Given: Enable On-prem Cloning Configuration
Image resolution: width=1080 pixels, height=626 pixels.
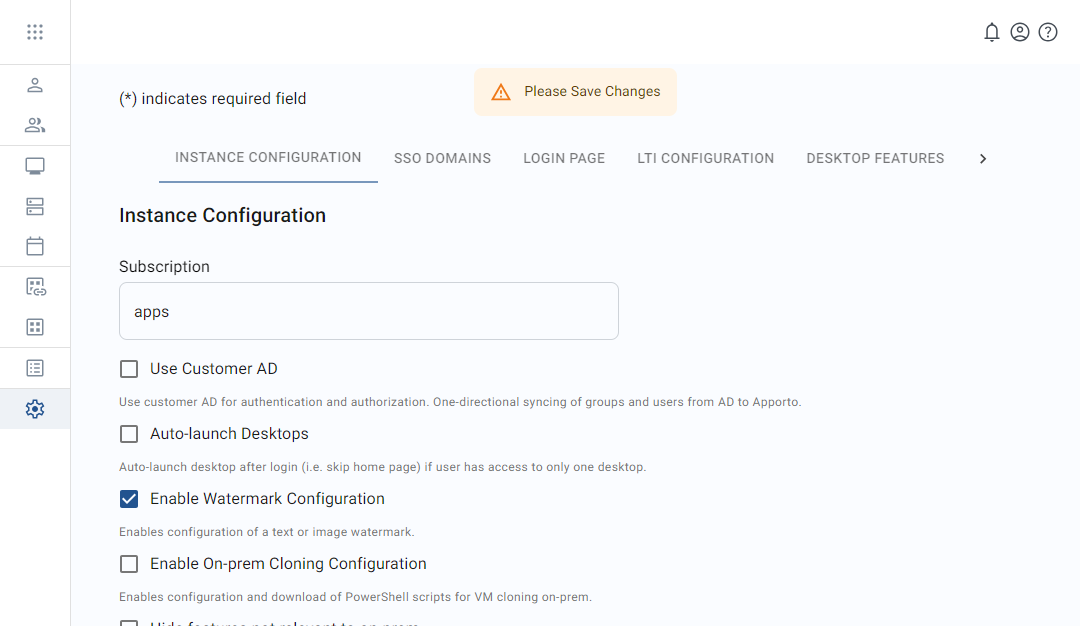Looking at the screenshot, I should click(128, 563).
